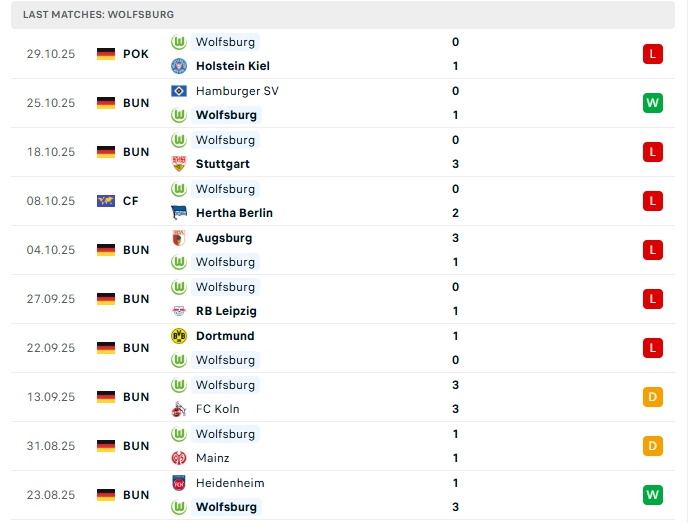Viewport: 688px width, 523px height.
Task: Click the Hertha Berlin club logo
Action: point(179,213)
